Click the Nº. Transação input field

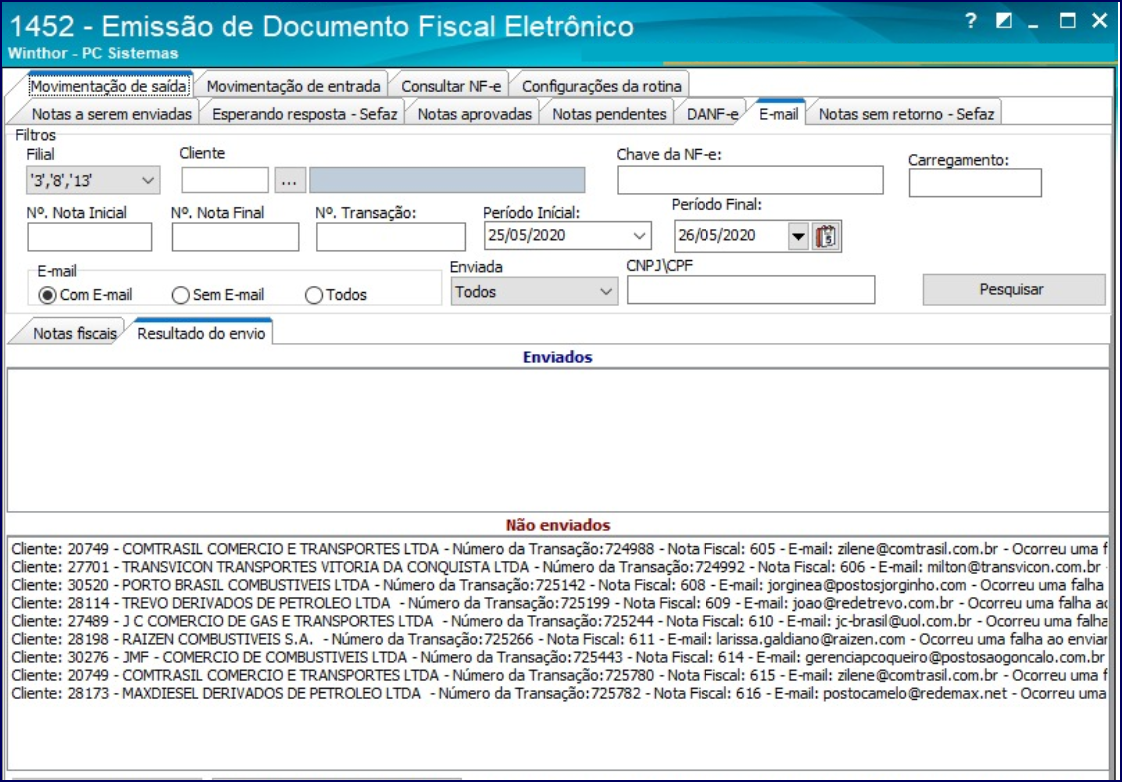(x=391, y=237)
